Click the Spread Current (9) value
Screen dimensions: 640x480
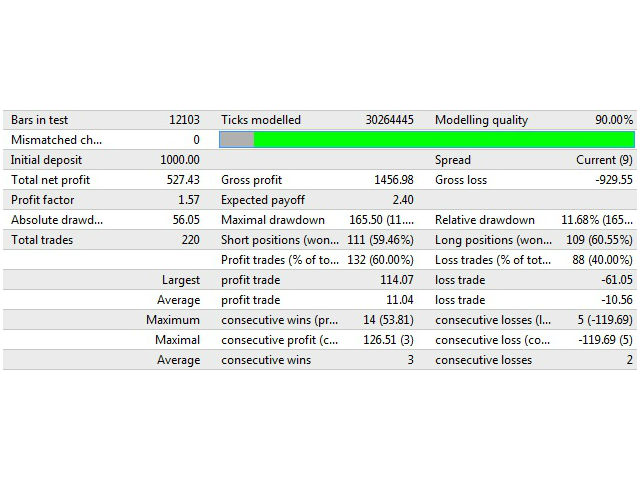(x=604, y=160)
